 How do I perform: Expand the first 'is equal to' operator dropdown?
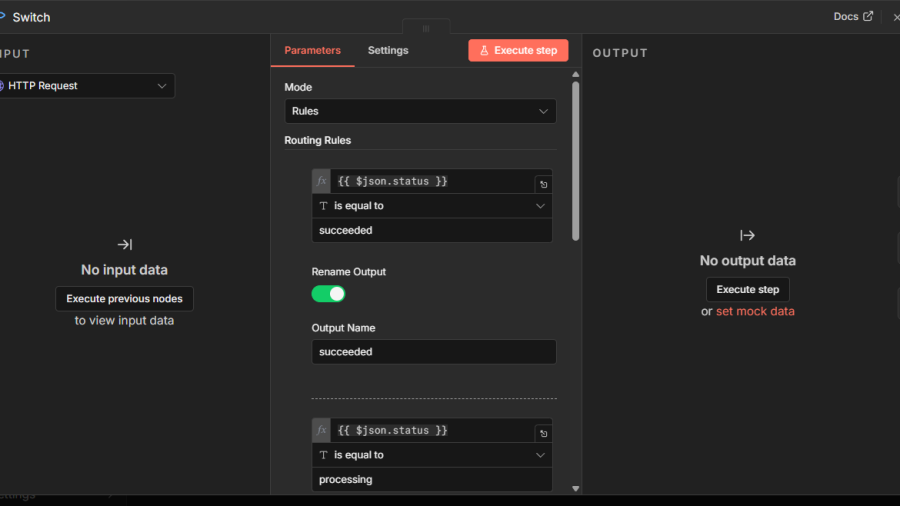click(432, 206)
